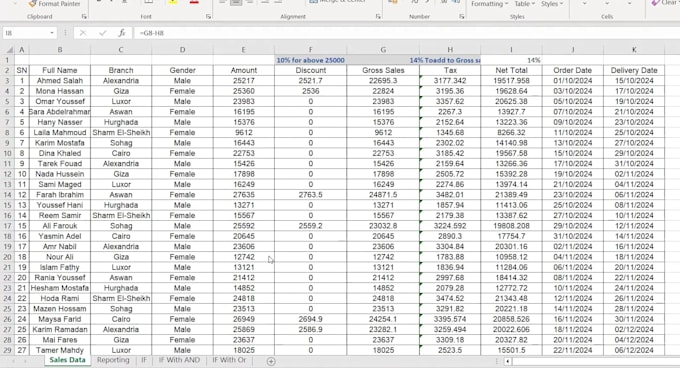Select the 'Mona Hassan' name cell

tap(60, 91)
